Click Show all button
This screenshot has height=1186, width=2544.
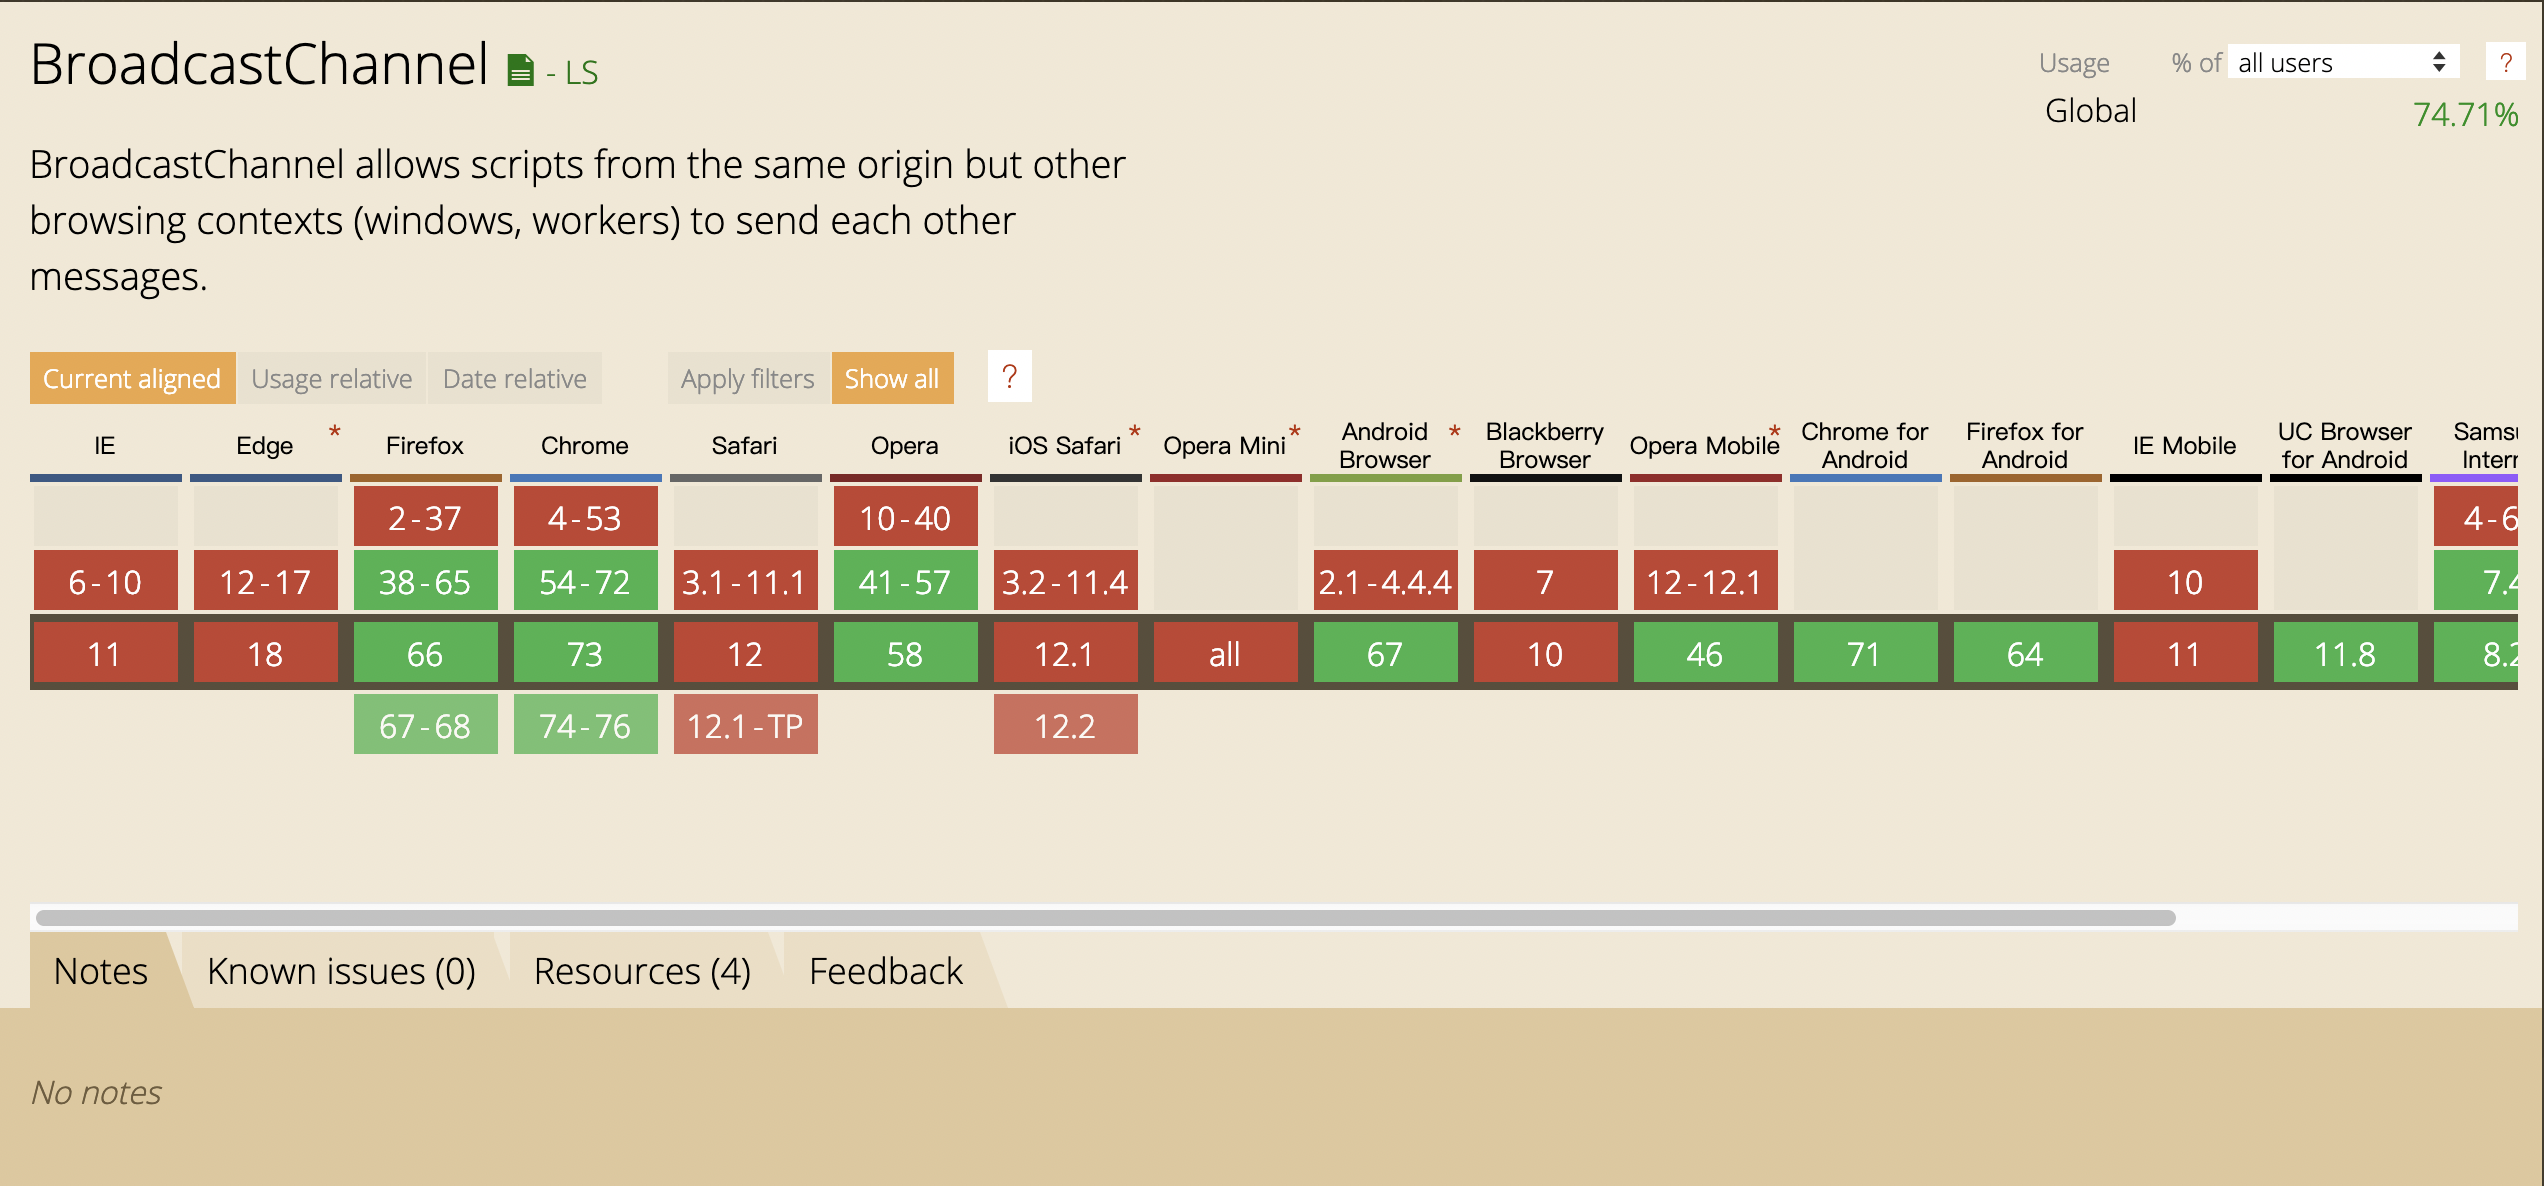tap(892, 378)
